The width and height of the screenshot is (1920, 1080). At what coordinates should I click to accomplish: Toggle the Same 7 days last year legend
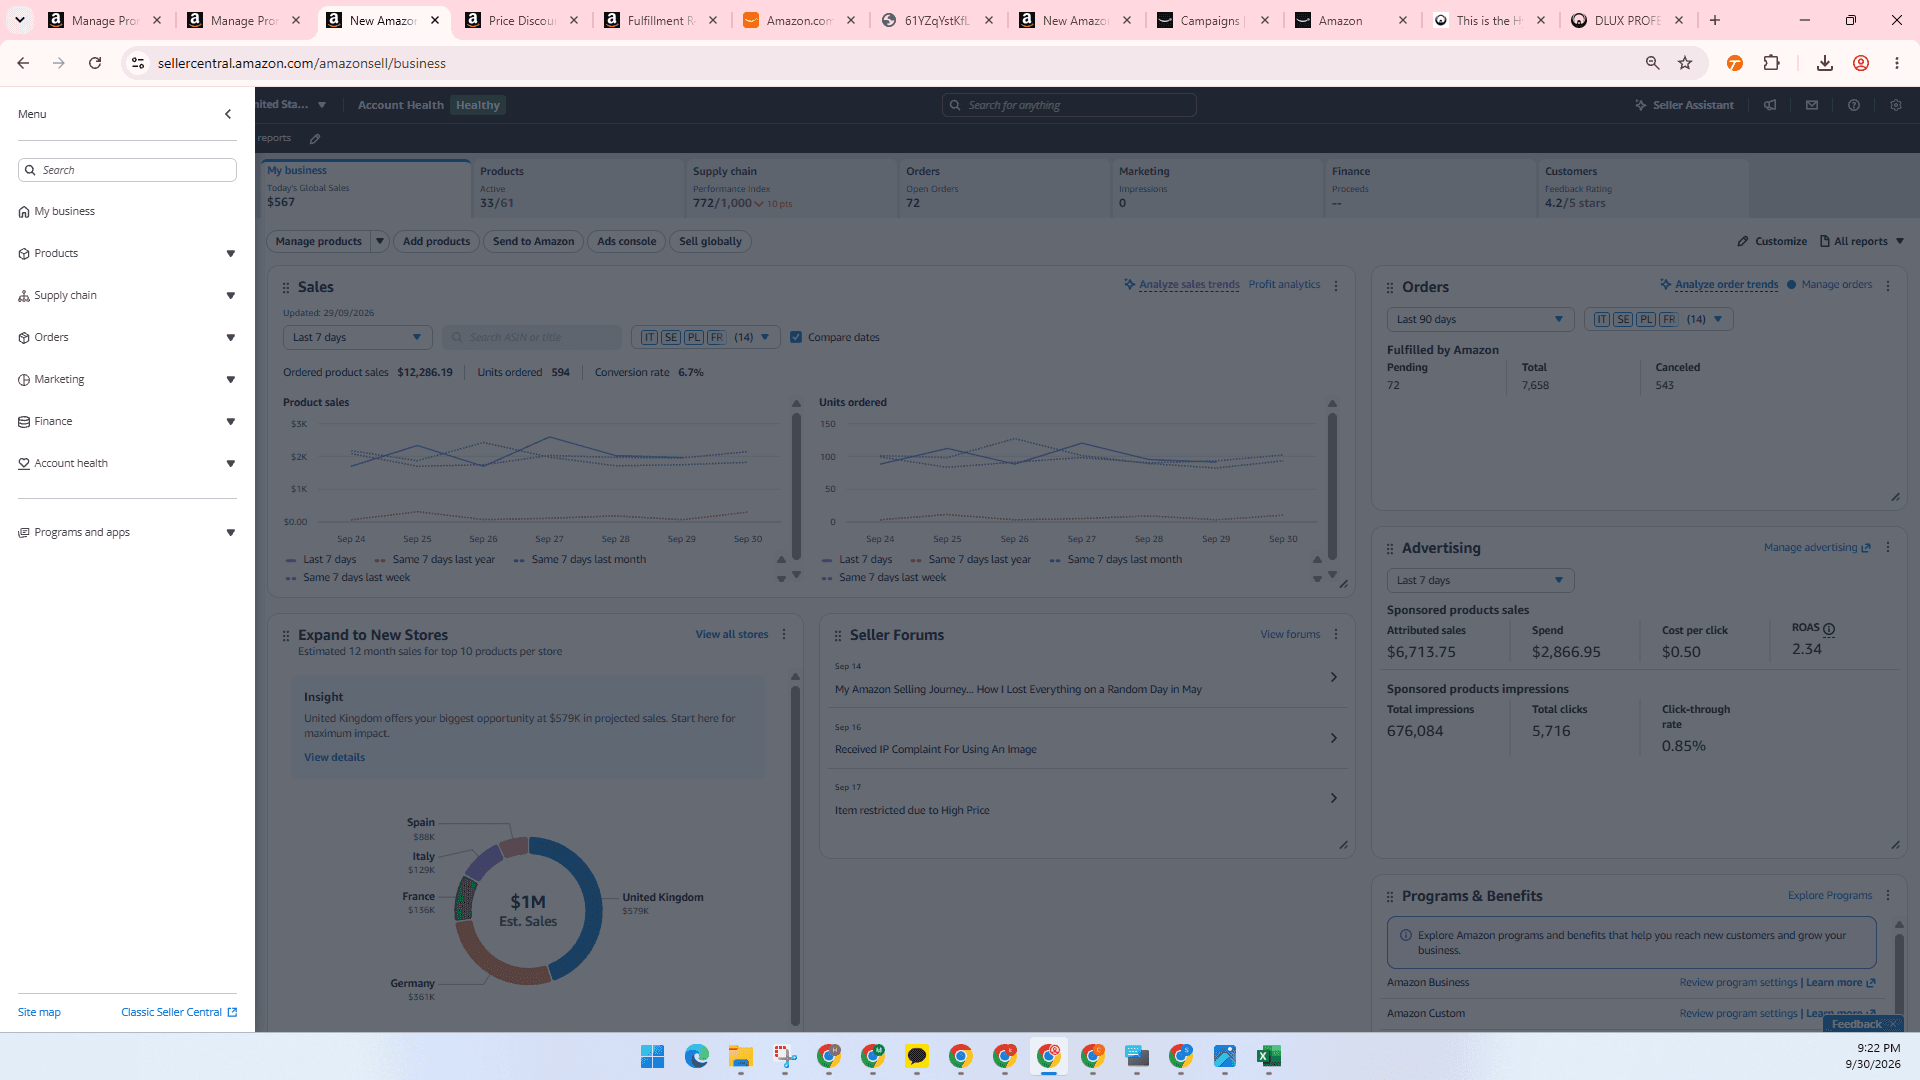point(435,560)
